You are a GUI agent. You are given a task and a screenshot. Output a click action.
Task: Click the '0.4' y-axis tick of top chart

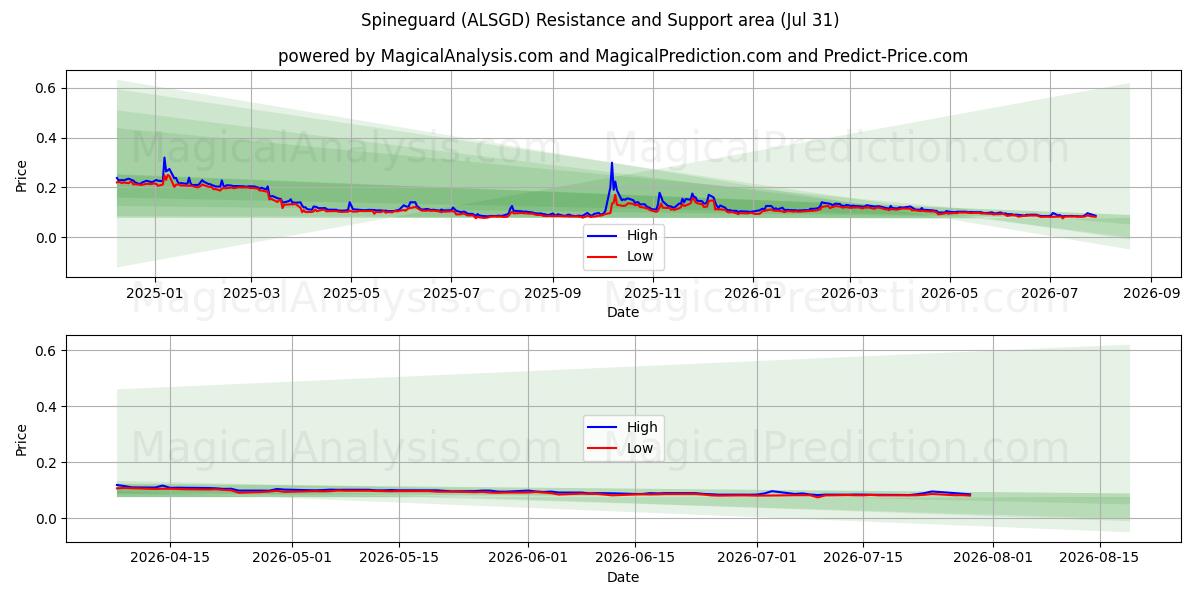point(48,138)
